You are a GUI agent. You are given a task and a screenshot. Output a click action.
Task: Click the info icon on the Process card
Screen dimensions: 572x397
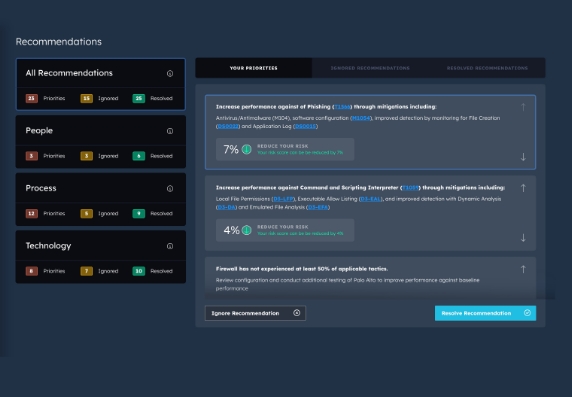[x=170, y=189]
